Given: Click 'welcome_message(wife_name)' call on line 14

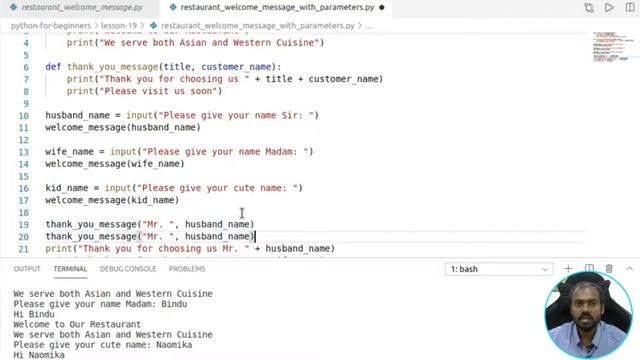Looking at the screenshot, I should coord(115,164).
